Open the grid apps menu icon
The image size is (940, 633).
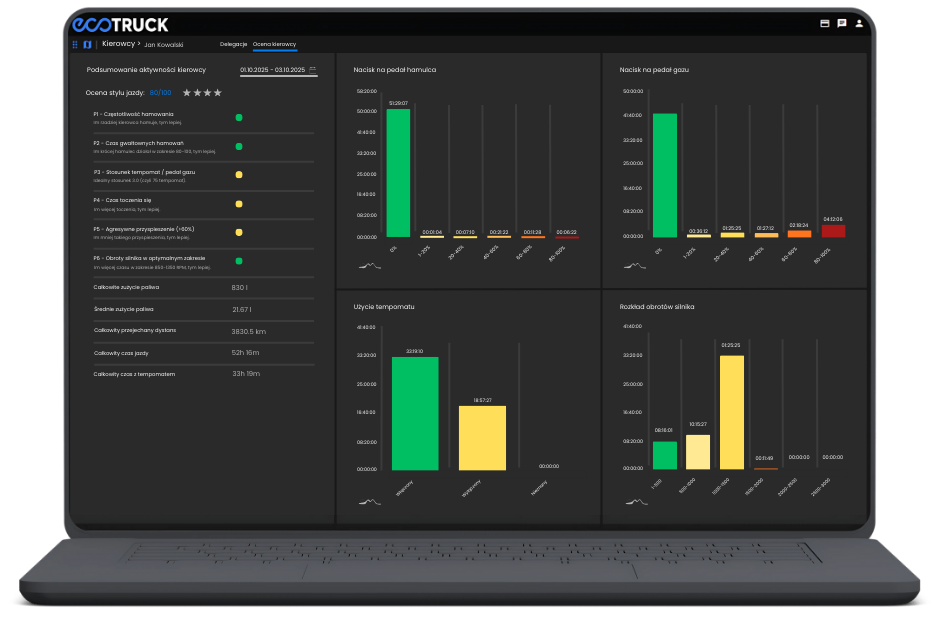75,44
